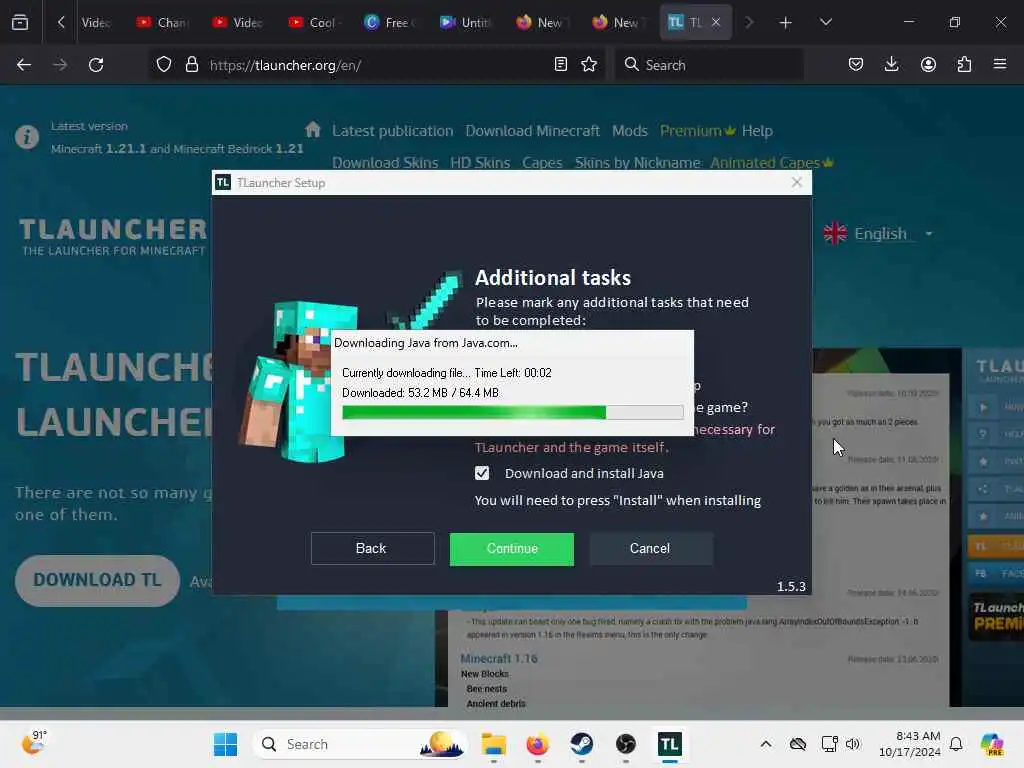Open OBS Studio from the taskbar
1024x768 pixels.
tap(626, 744)
